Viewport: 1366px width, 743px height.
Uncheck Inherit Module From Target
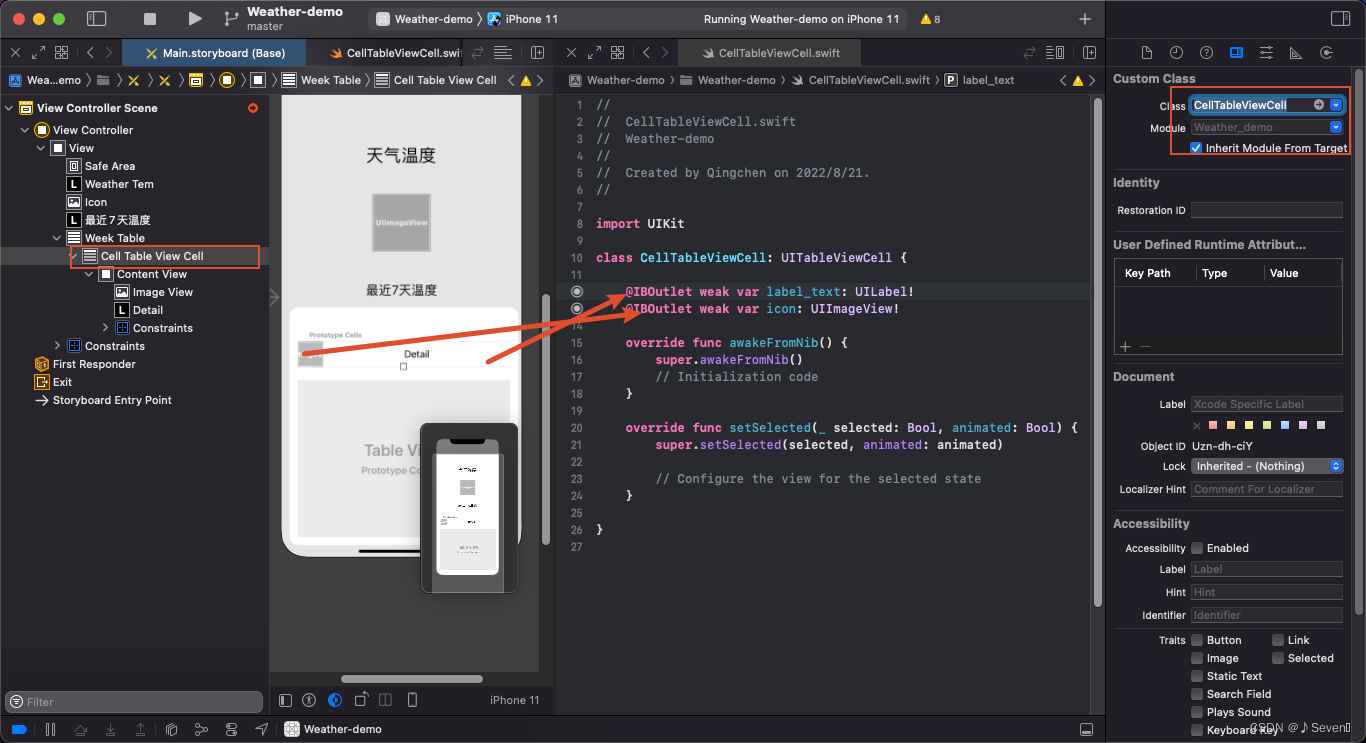[x=1196, y=148]
